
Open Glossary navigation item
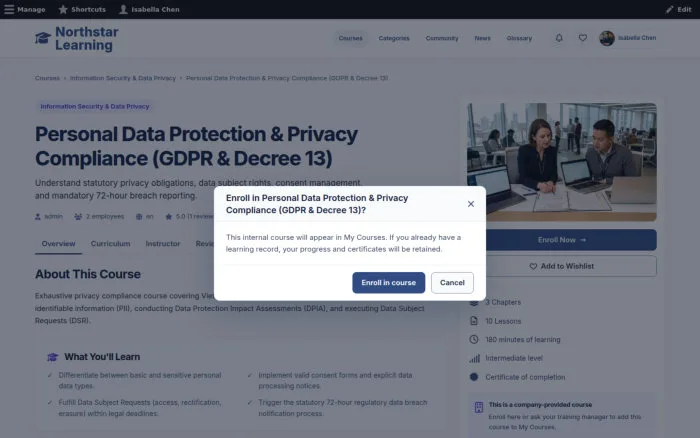[x=519, y=38]
